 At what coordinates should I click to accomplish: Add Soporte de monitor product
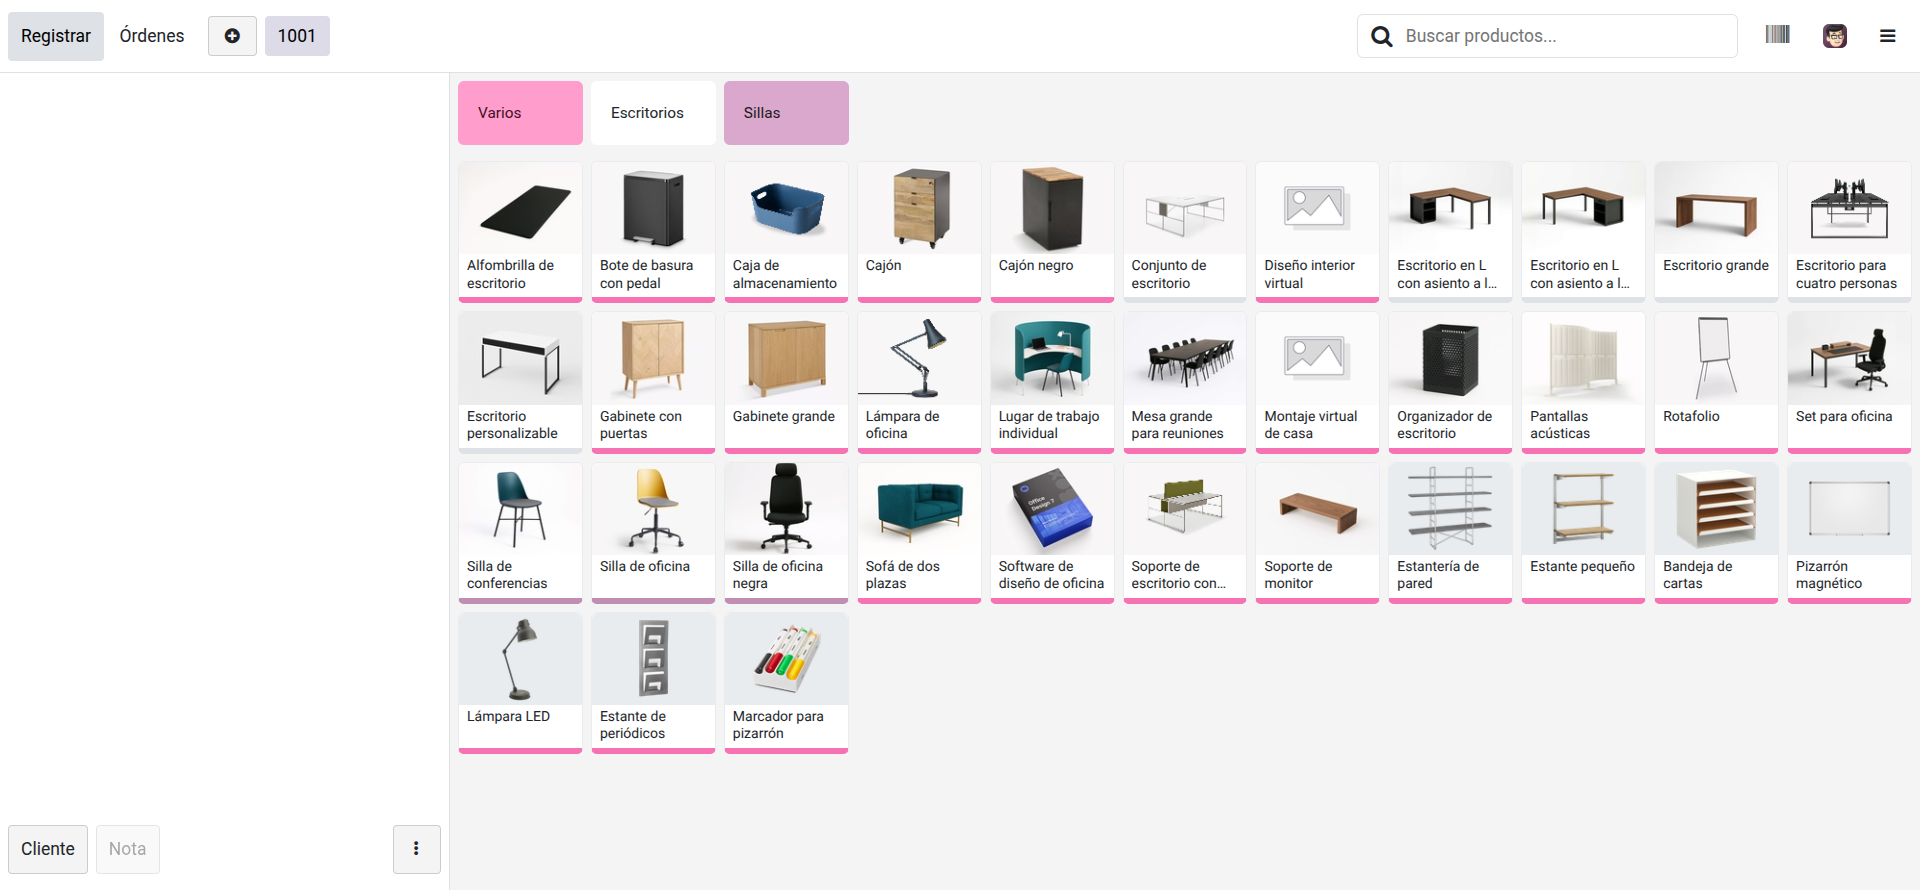(x=1317, y=532)
